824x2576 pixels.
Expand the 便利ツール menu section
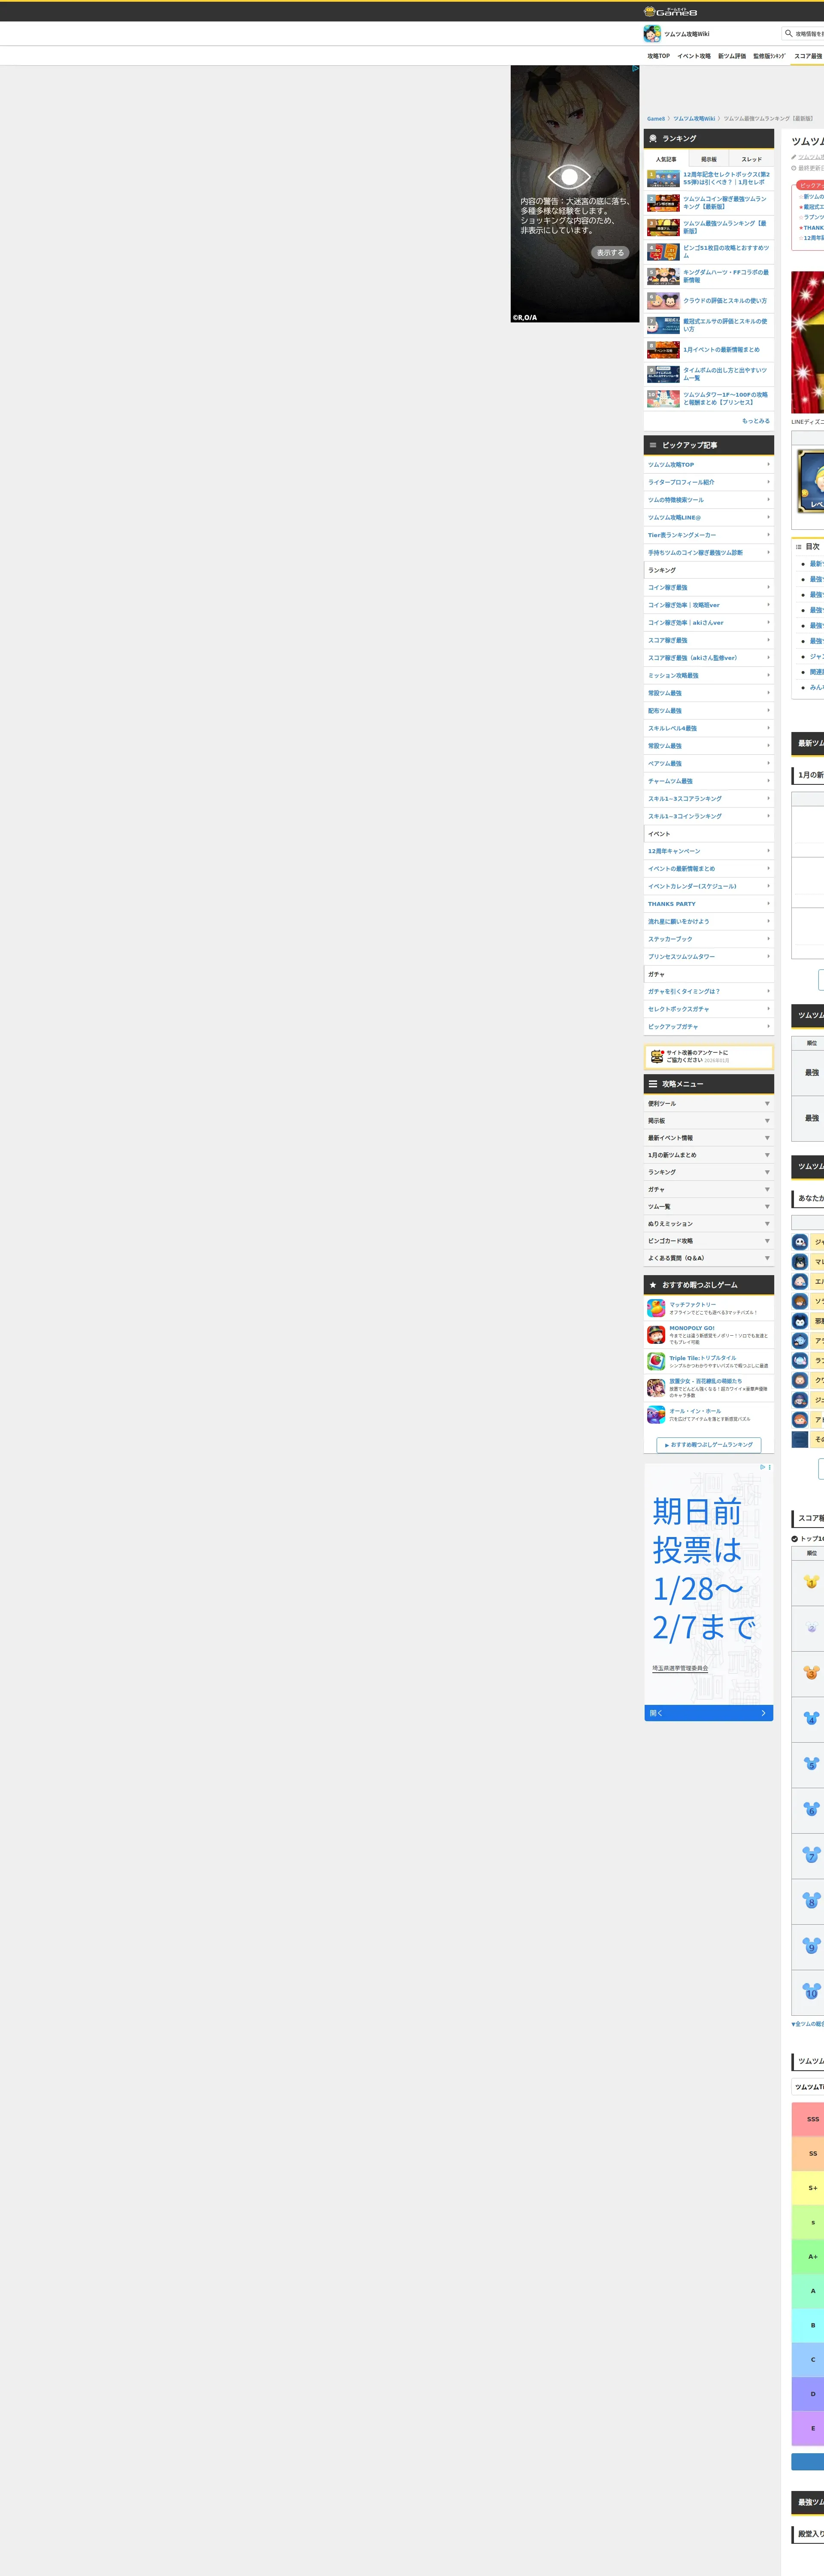[708, 1104]
